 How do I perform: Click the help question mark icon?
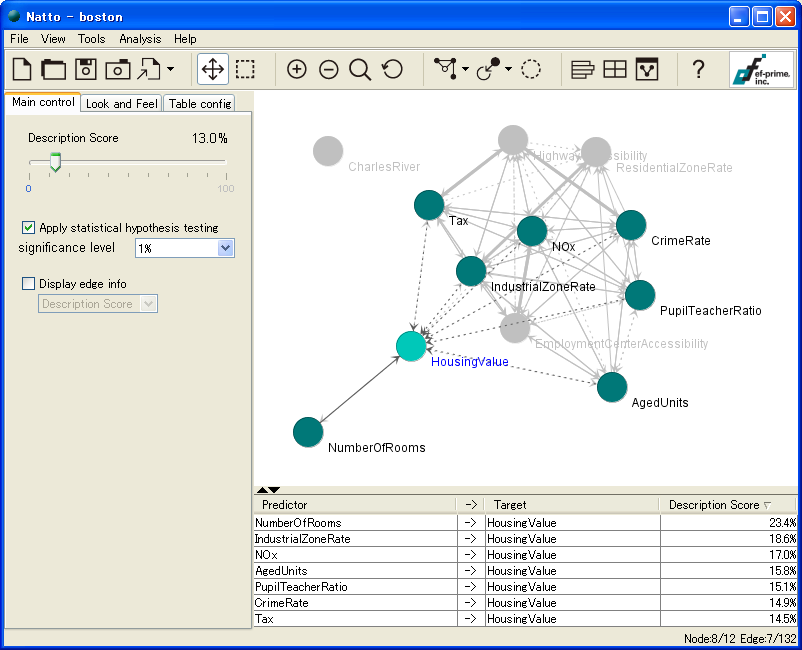click(x=698, y=69)
